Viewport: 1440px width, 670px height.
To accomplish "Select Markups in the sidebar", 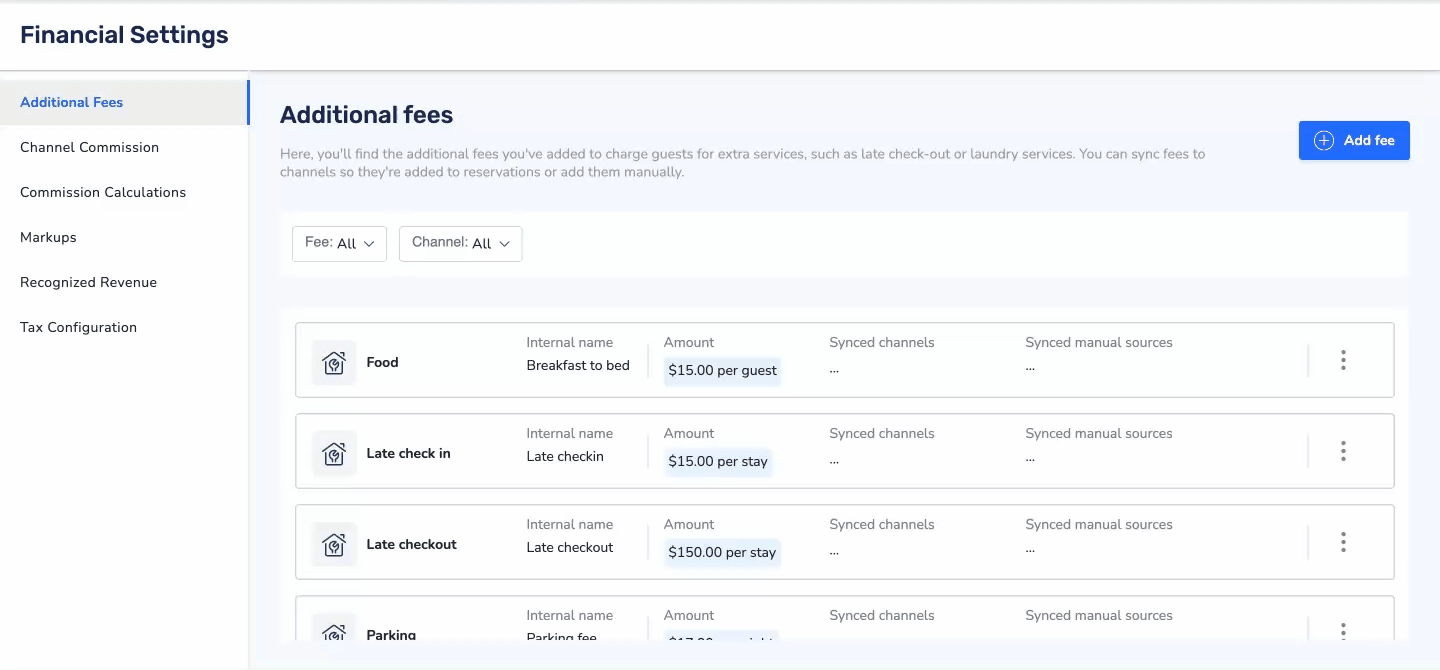I will pos(48,237).
